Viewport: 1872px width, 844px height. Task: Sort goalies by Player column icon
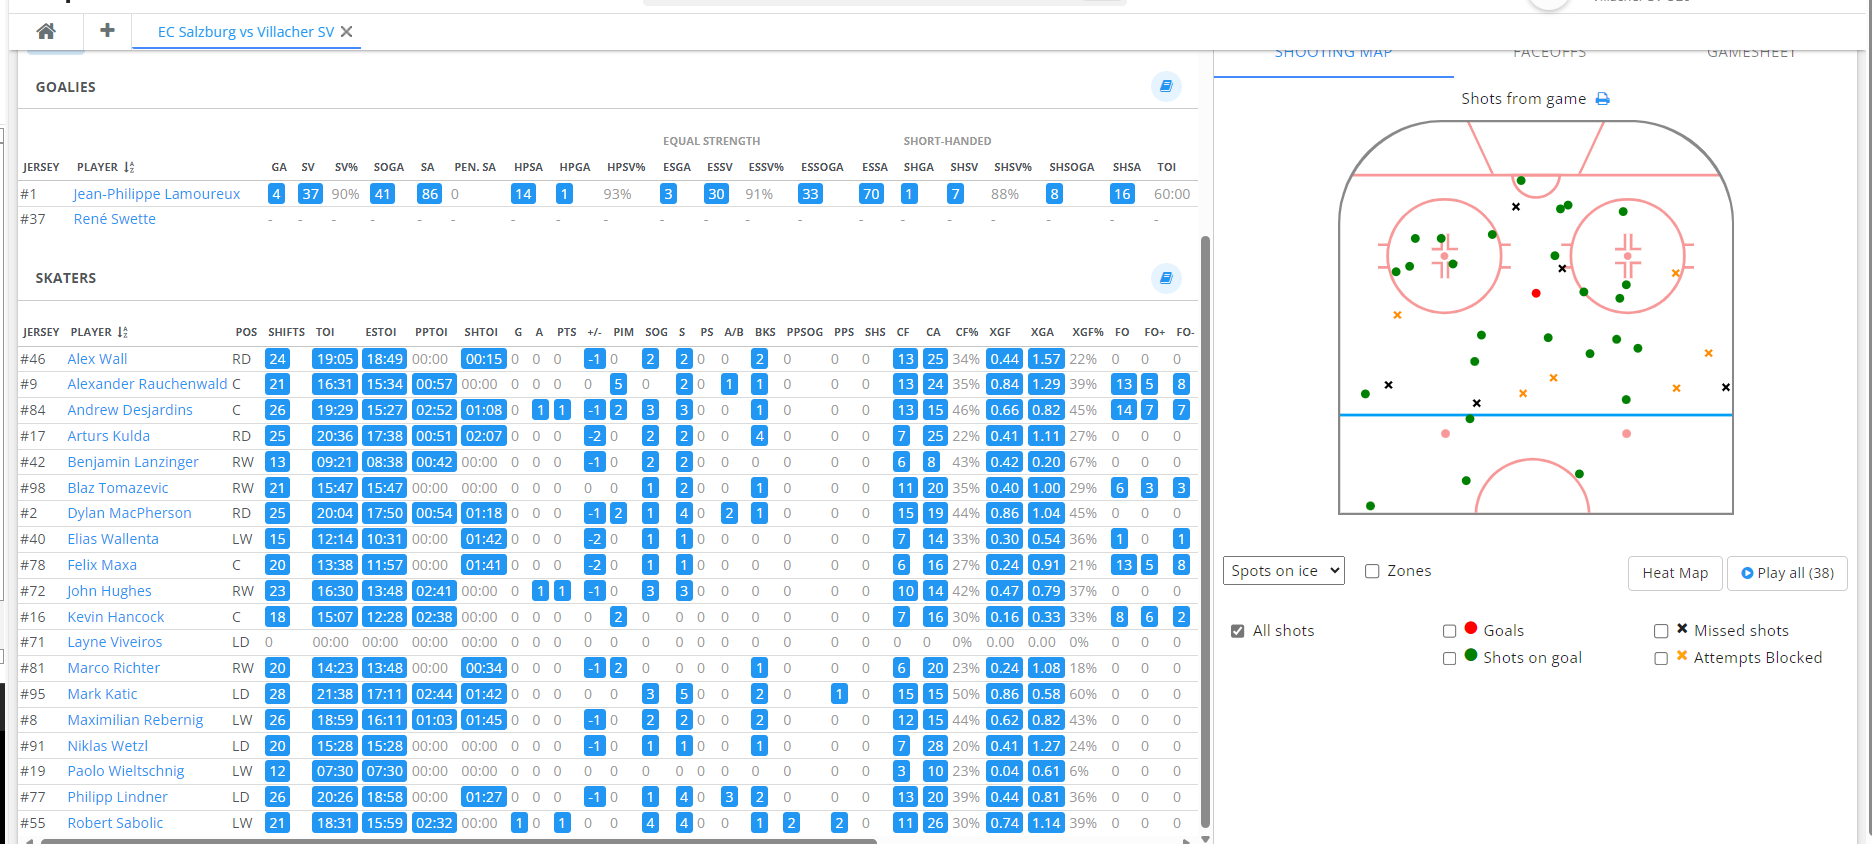pyautogui.click(x=129, y=167)
